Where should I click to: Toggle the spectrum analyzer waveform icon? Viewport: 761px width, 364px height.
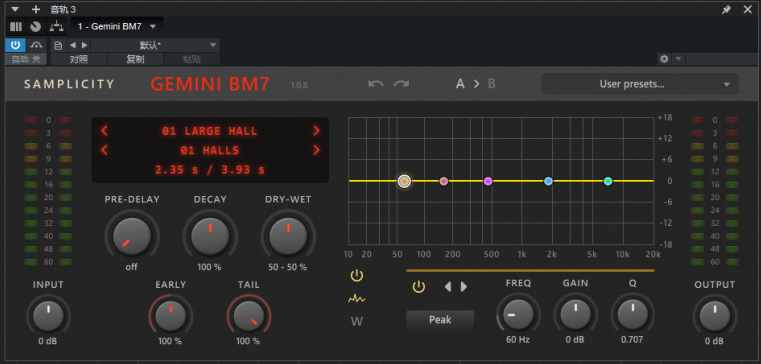[x=357, y=298]
